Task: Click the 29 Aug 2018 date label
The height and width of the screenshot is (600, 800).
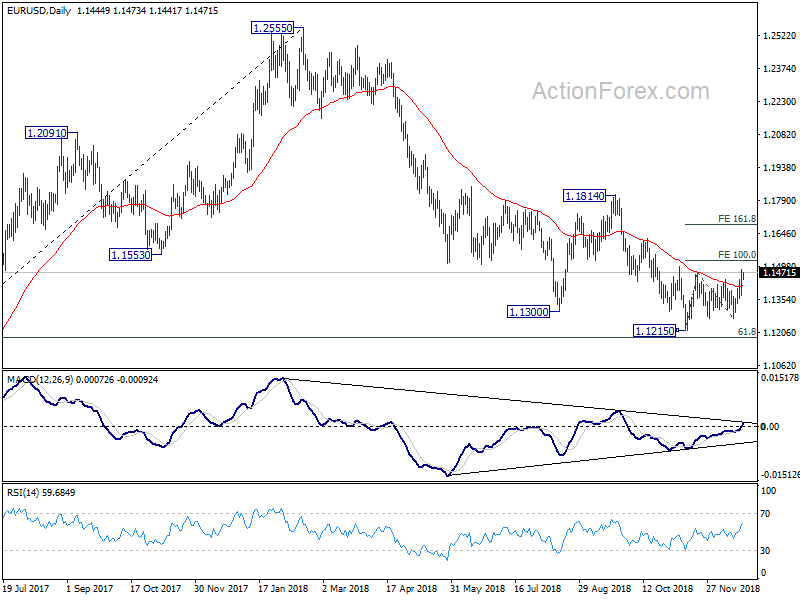Action: pos(604,588)
